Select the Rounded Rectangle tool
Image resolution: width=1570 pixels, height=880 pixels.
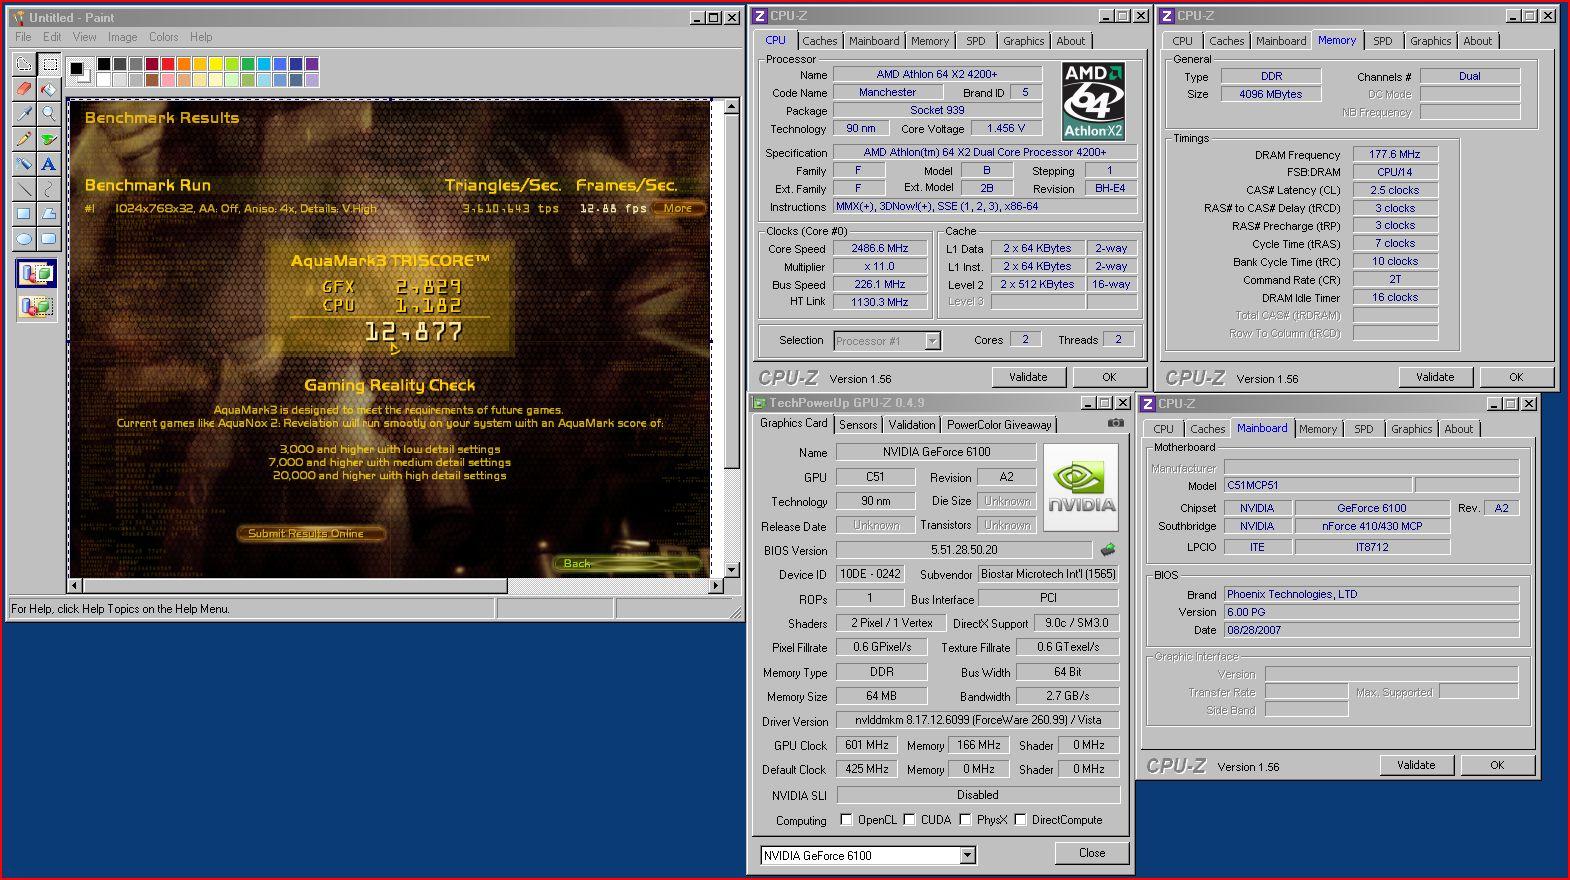tap(49, 240)
